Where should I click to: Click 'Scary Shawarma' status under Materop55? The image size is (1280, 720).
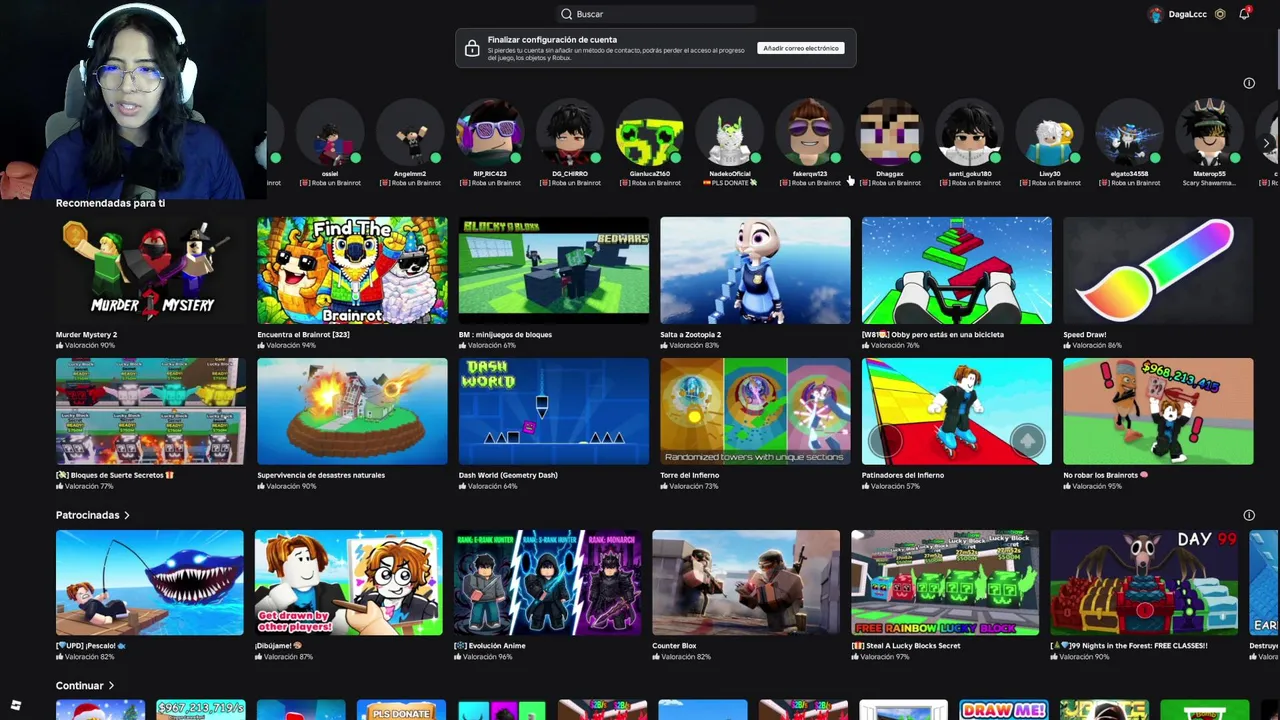point(1209,183)
